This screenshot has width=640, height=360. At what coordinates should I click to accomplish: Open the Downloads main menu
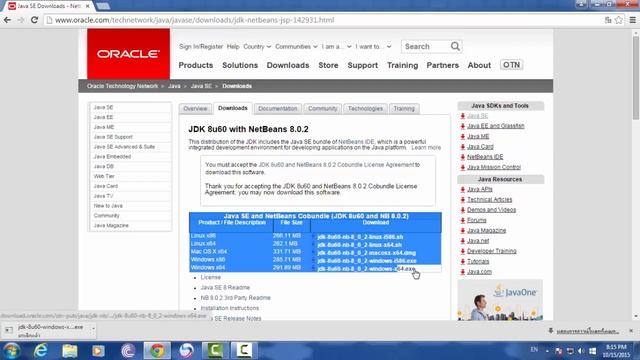(288, 65)
